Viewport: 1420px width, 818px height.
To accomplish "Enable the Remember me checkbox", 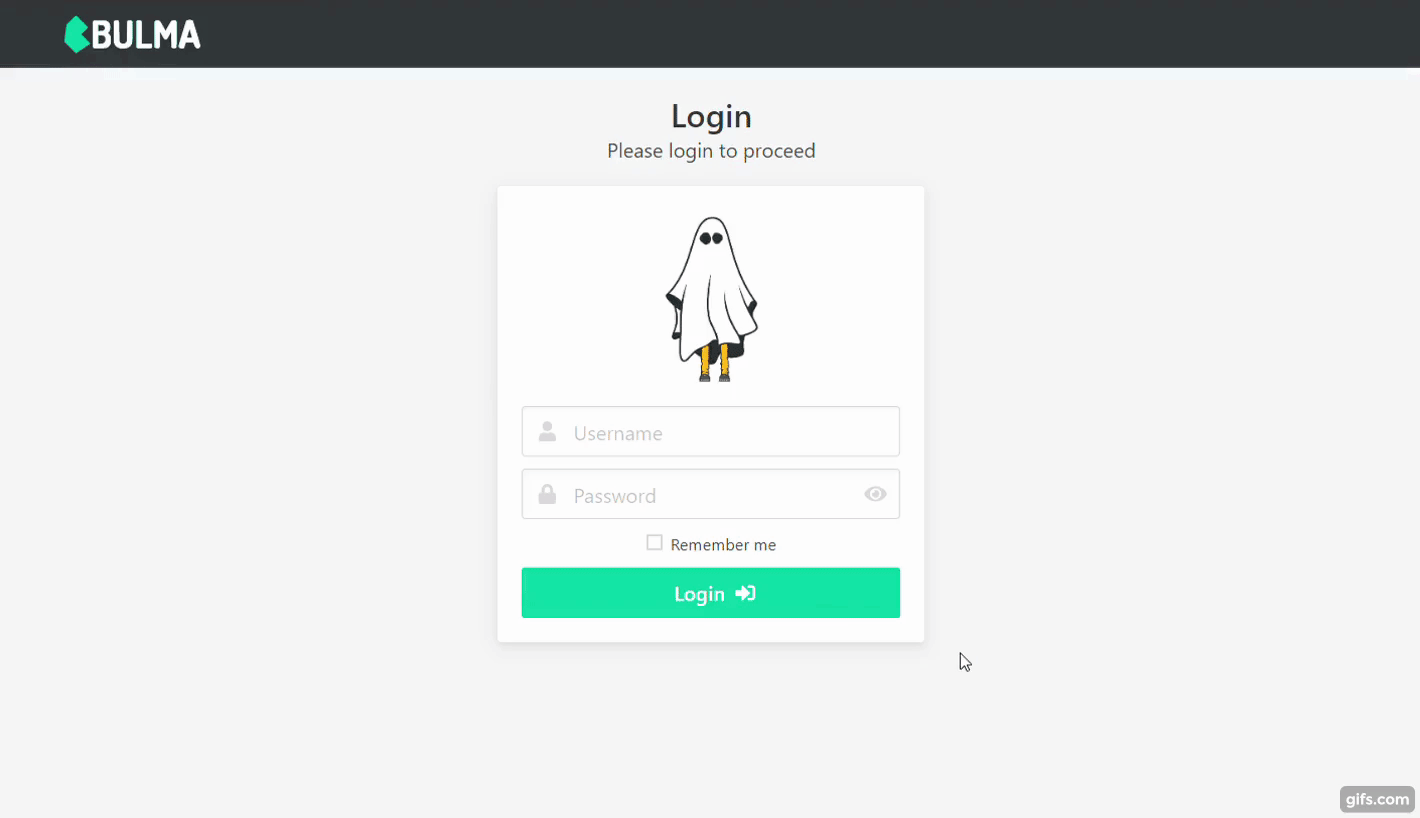I will point(654,543).
